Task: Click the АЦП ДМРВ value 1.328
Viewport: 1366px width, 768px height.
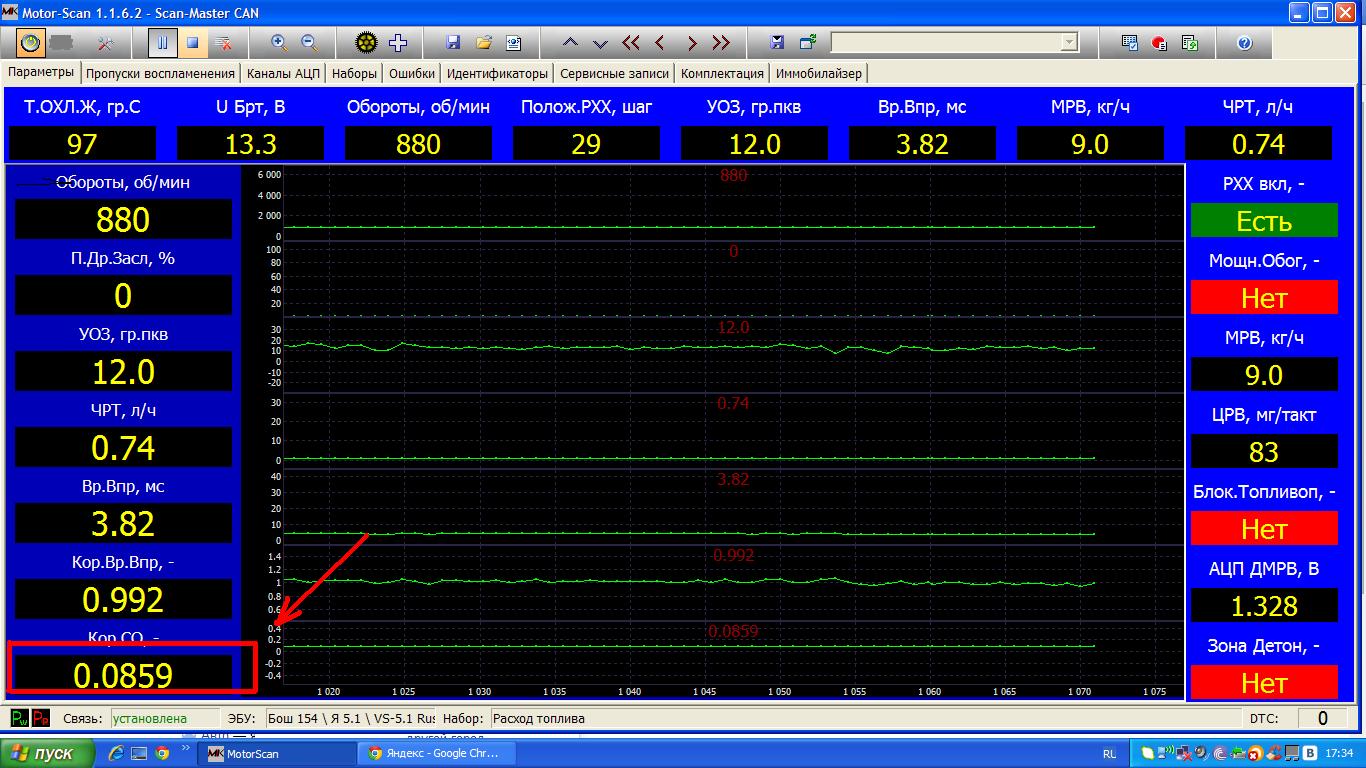Action: point(1264,605)
